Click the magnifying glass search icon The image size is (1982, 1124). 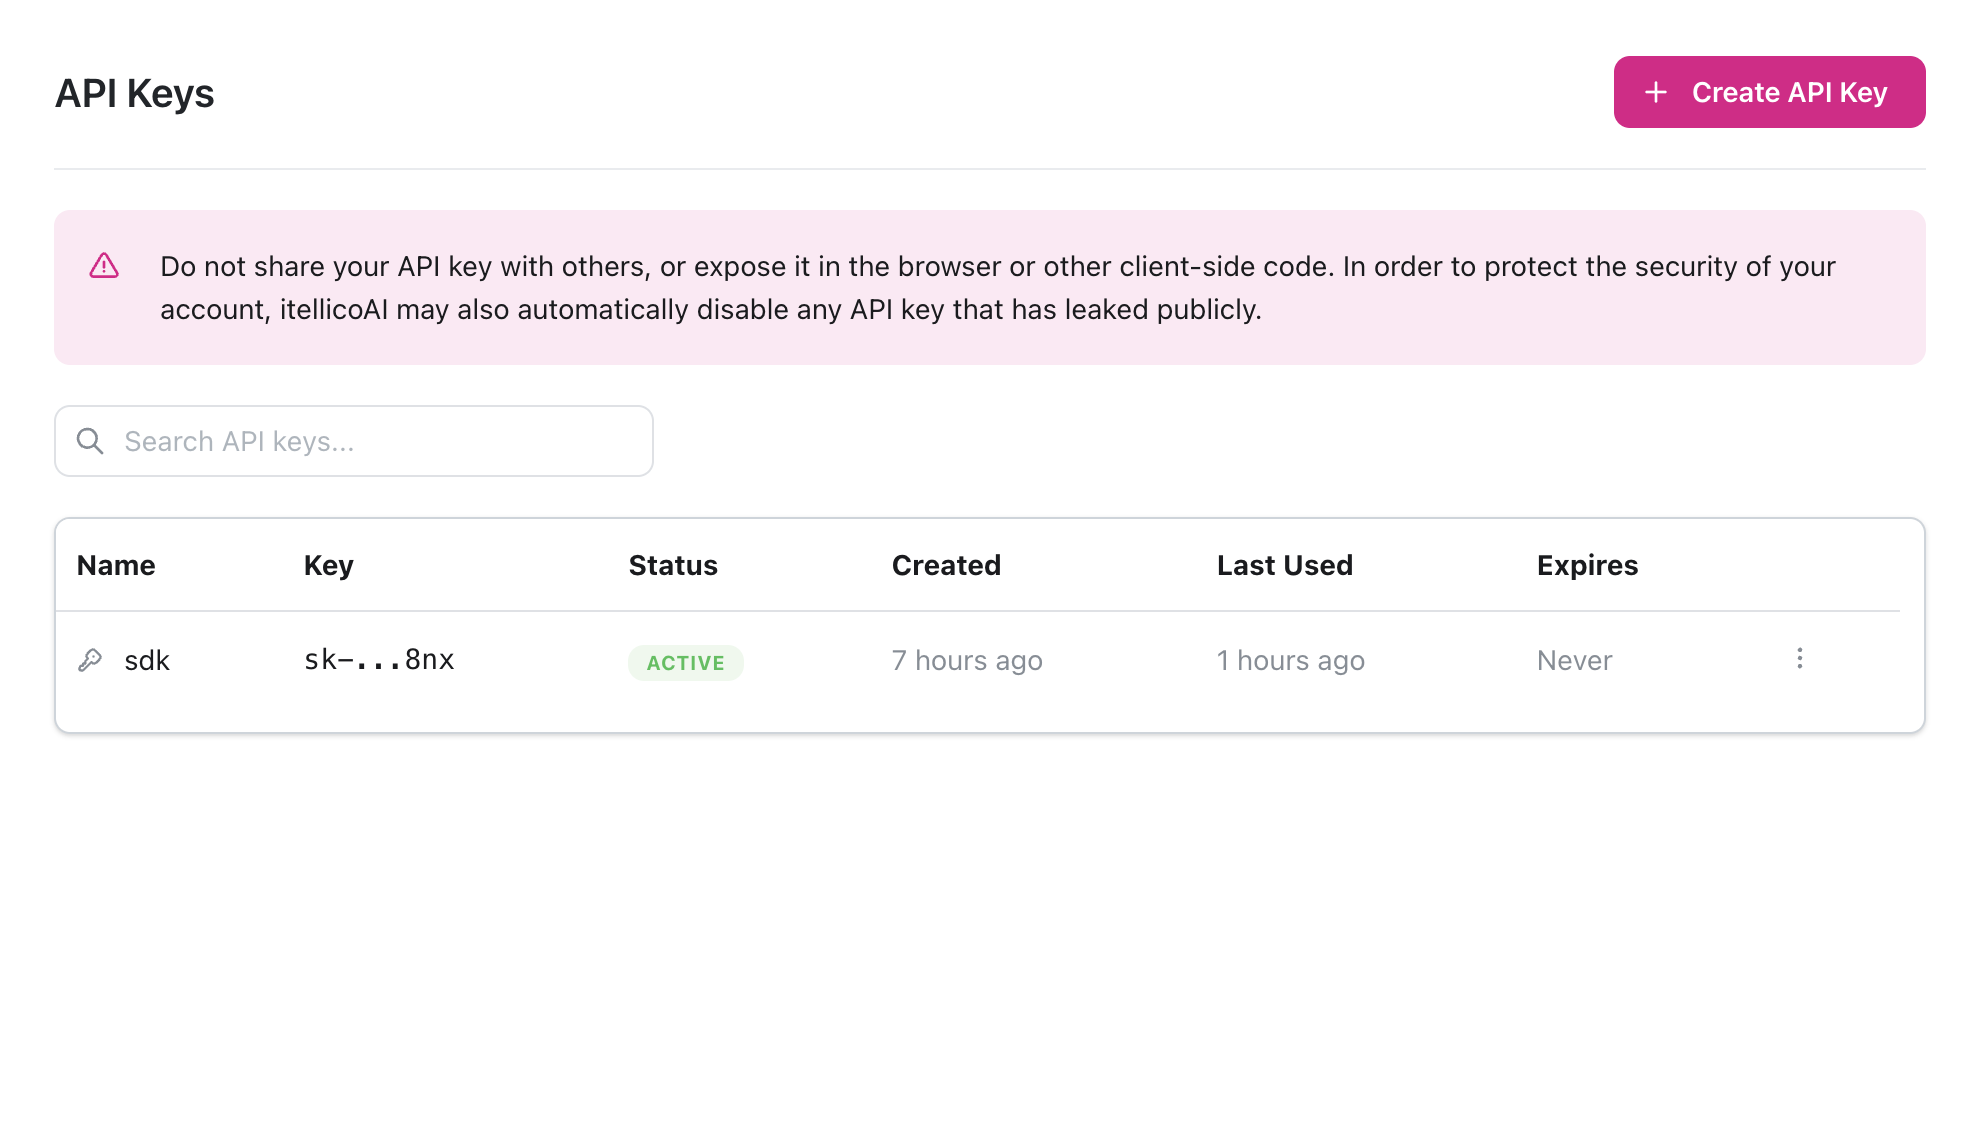91,441
